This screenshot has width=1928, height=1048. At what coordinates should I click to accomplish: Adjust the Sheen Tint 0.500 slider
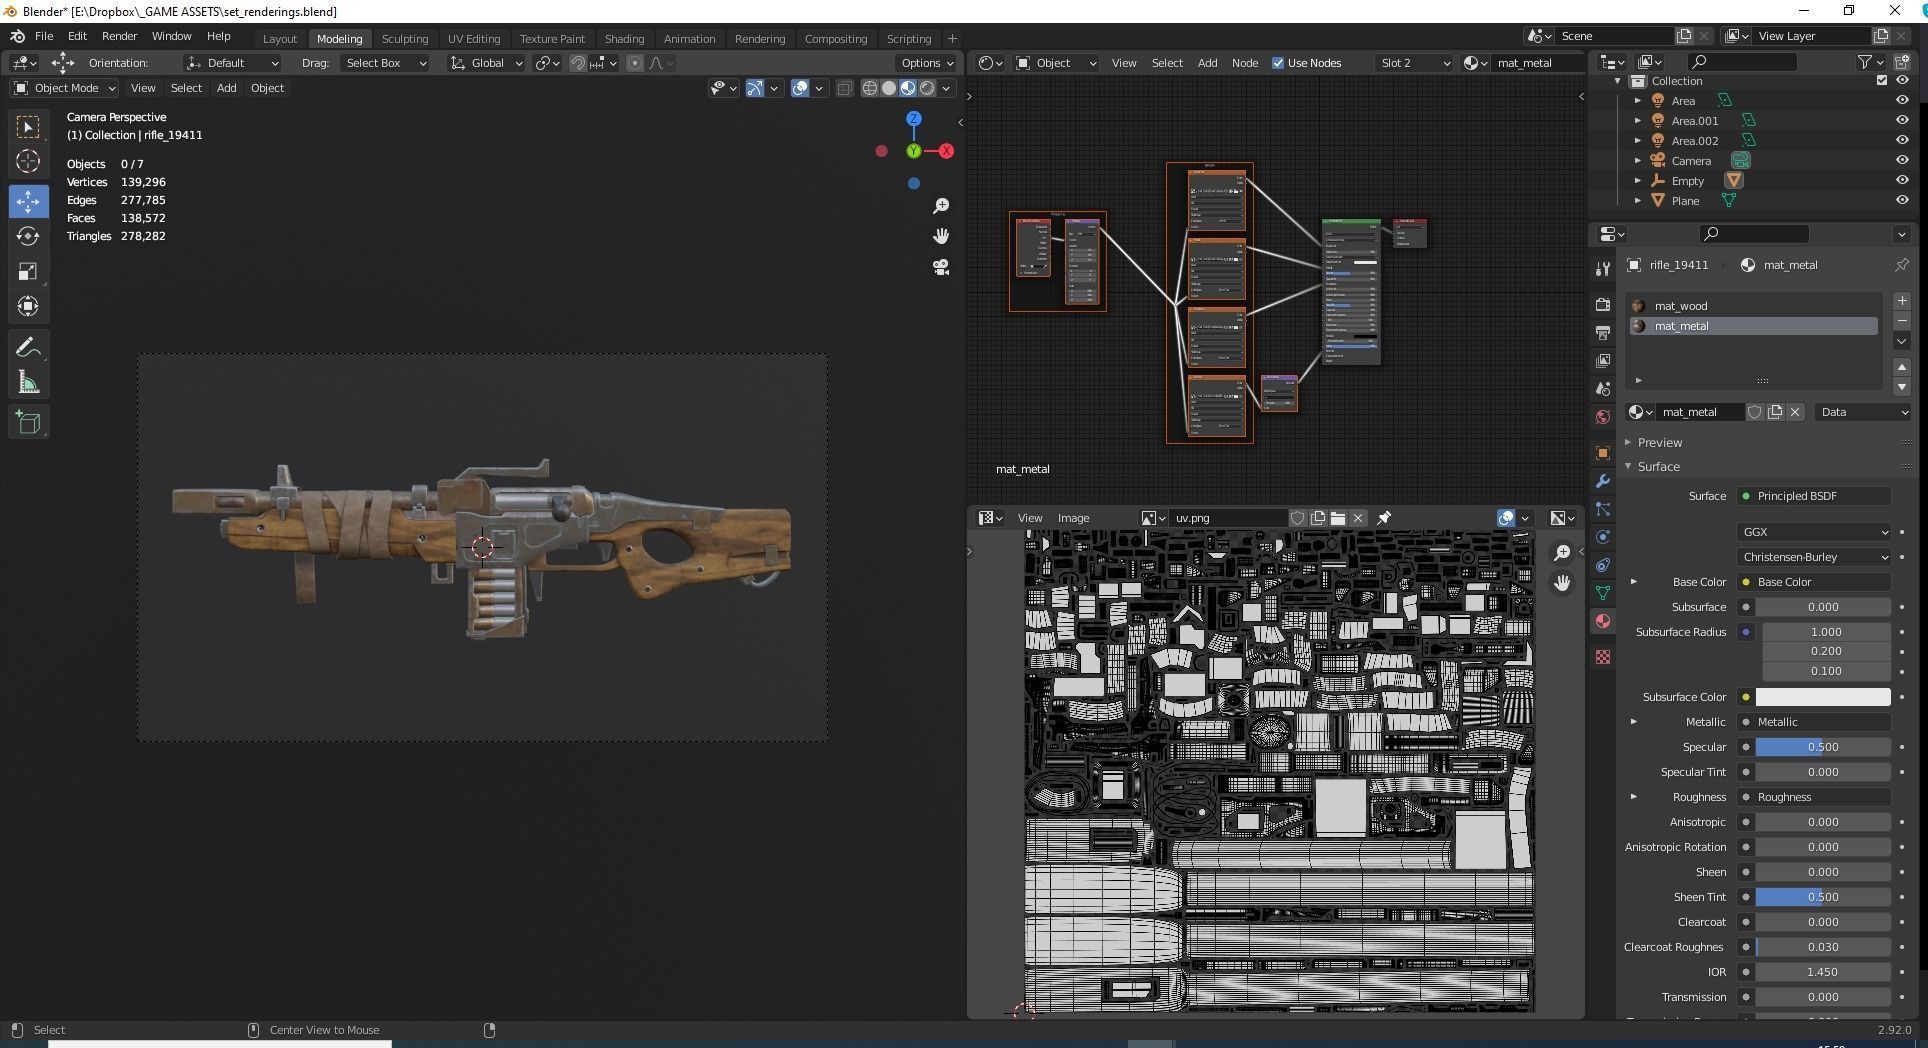coord(1823,897)
